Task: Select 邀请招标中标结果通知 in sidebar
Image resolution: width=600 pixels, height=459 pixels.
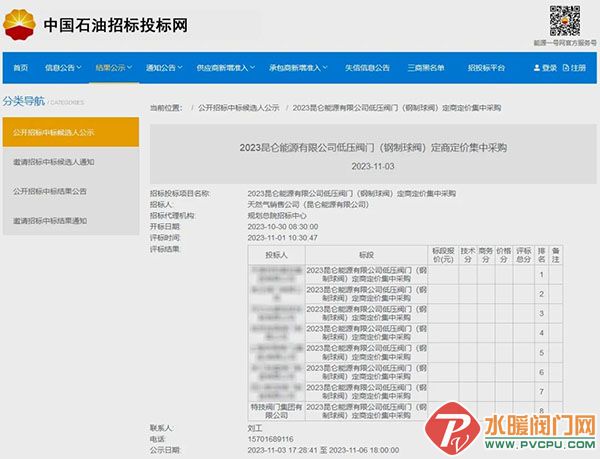Action: 71,221
